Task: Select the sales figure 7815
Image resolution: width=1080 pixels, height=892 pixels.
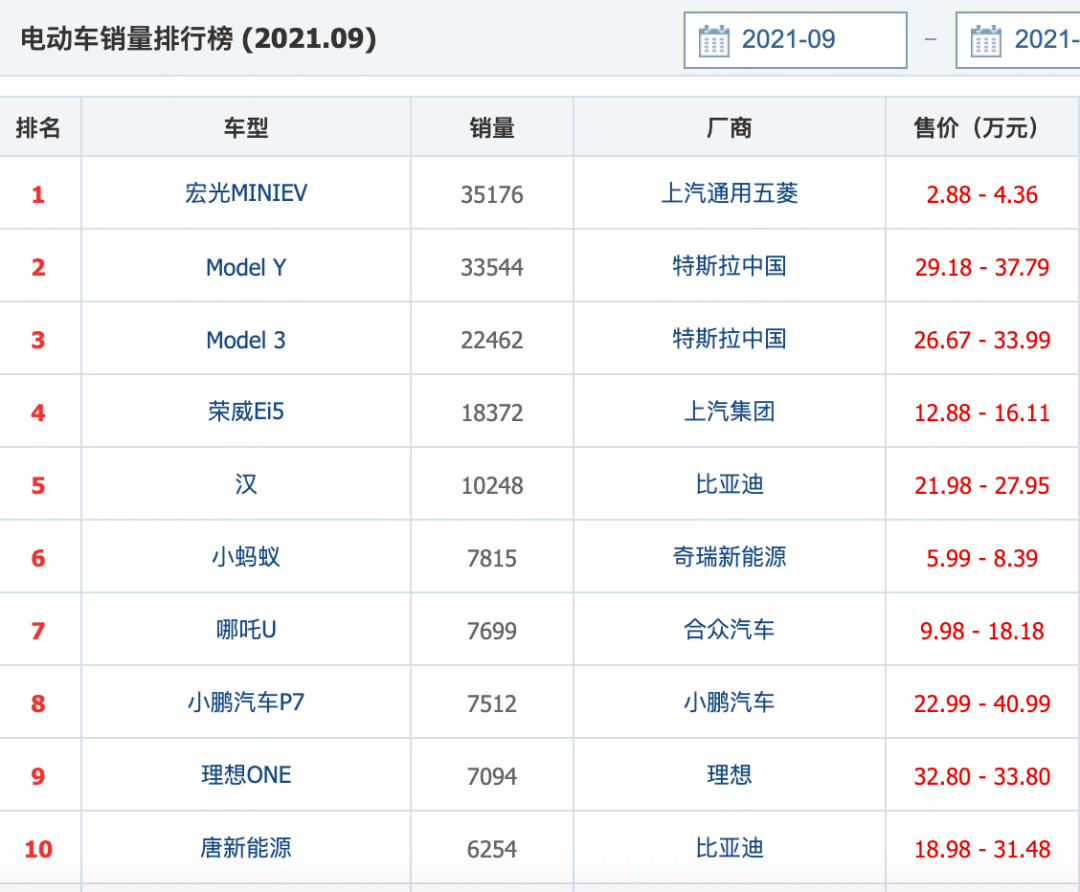Action: (492, 559)
